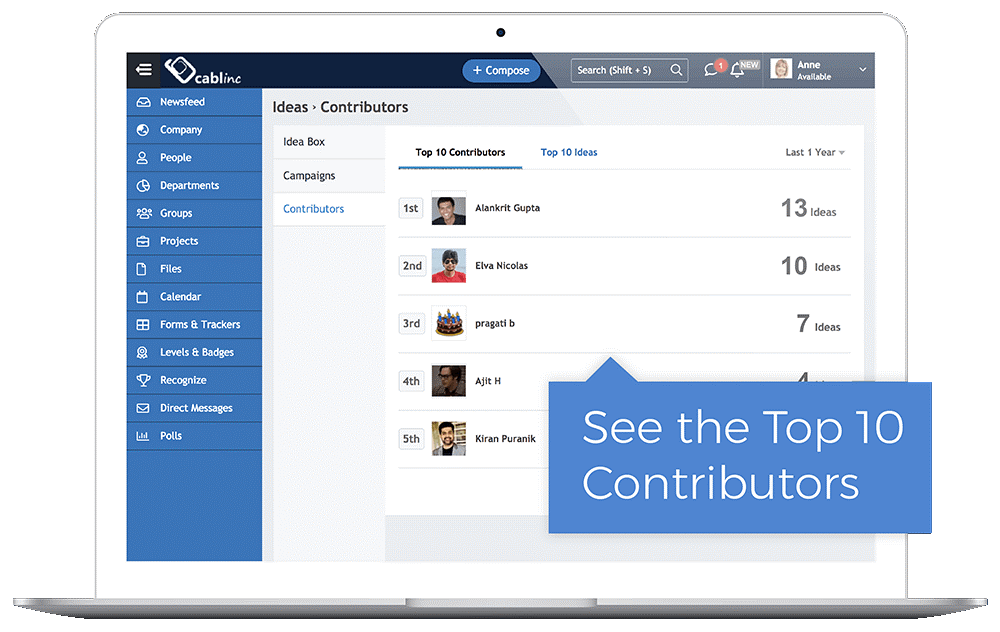The image size is (1000, 632).
Task: Click Anne's profile avatar
Action: (x=781, y=69)
